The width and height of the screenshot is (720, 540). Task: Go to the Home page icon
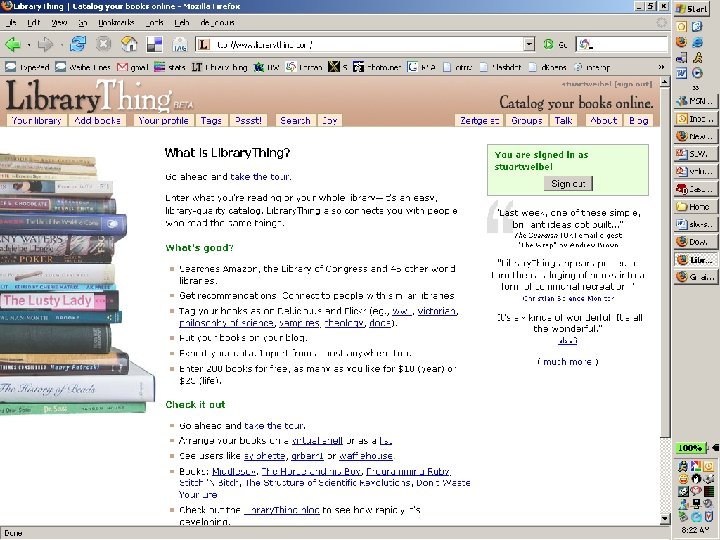click(129, 44)
